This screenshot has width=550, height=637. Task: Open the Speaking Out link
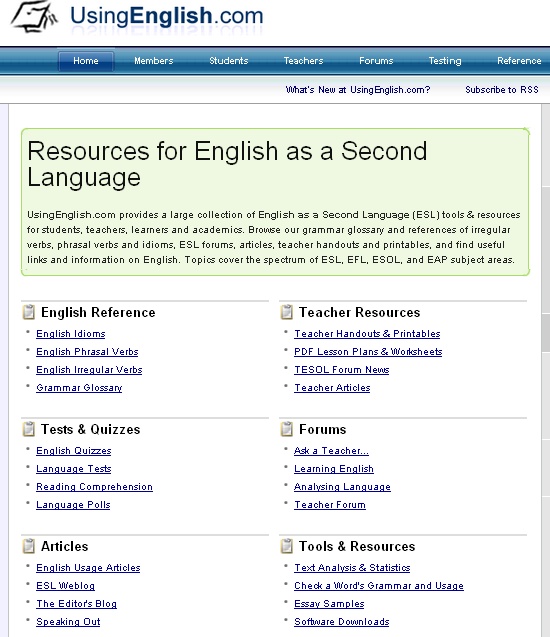(x=68, y=622)
